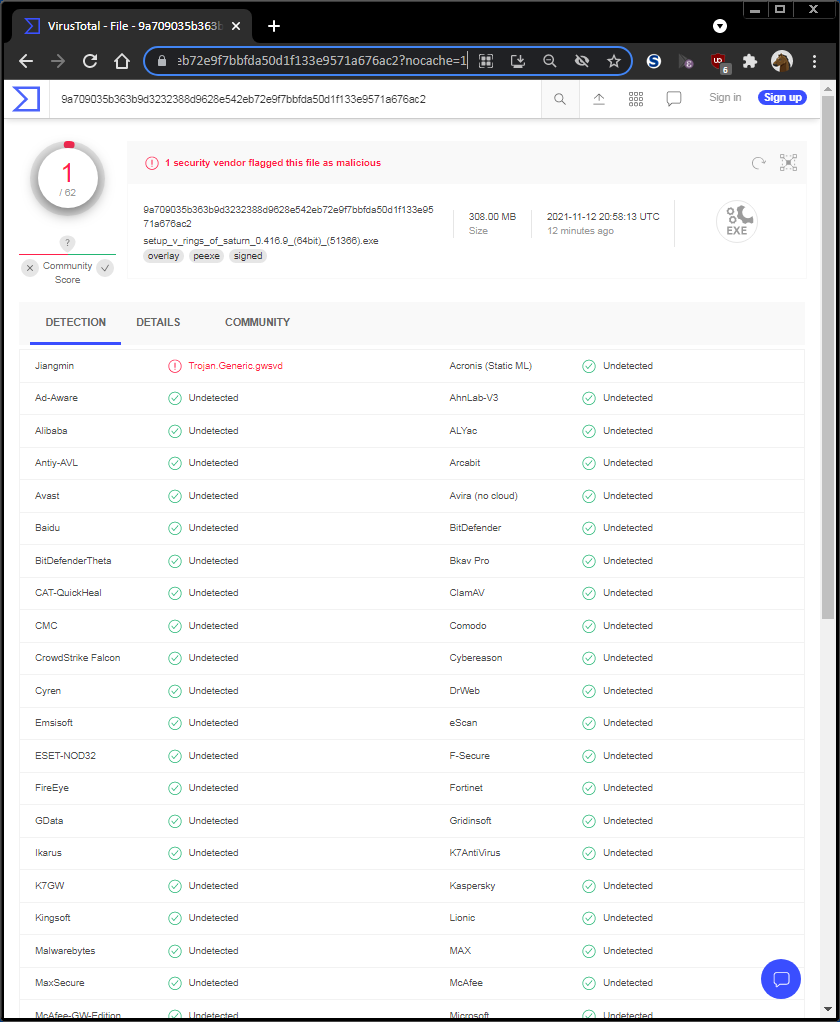Click the BitDefender vendor name
This screenshot has height=1022, width=840.
[475, 528]
